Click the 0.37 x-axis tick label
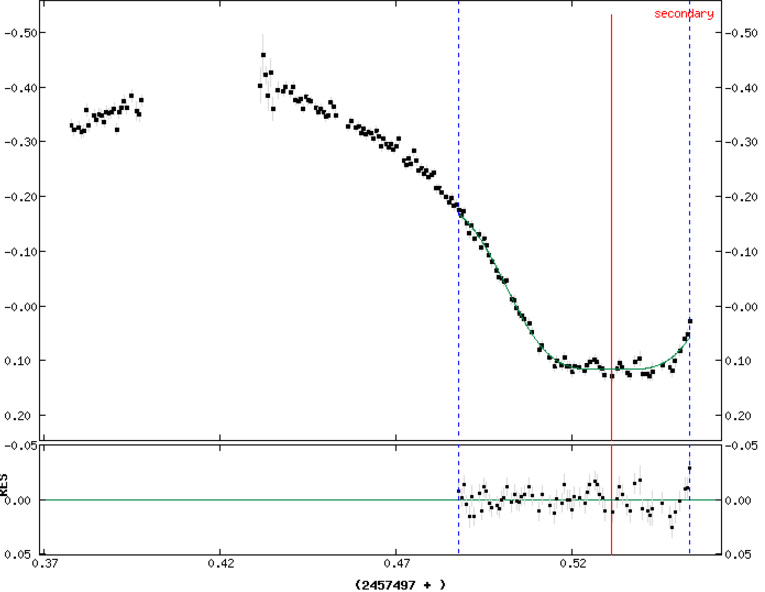765x592 pixels. click(x=45, y=564)
